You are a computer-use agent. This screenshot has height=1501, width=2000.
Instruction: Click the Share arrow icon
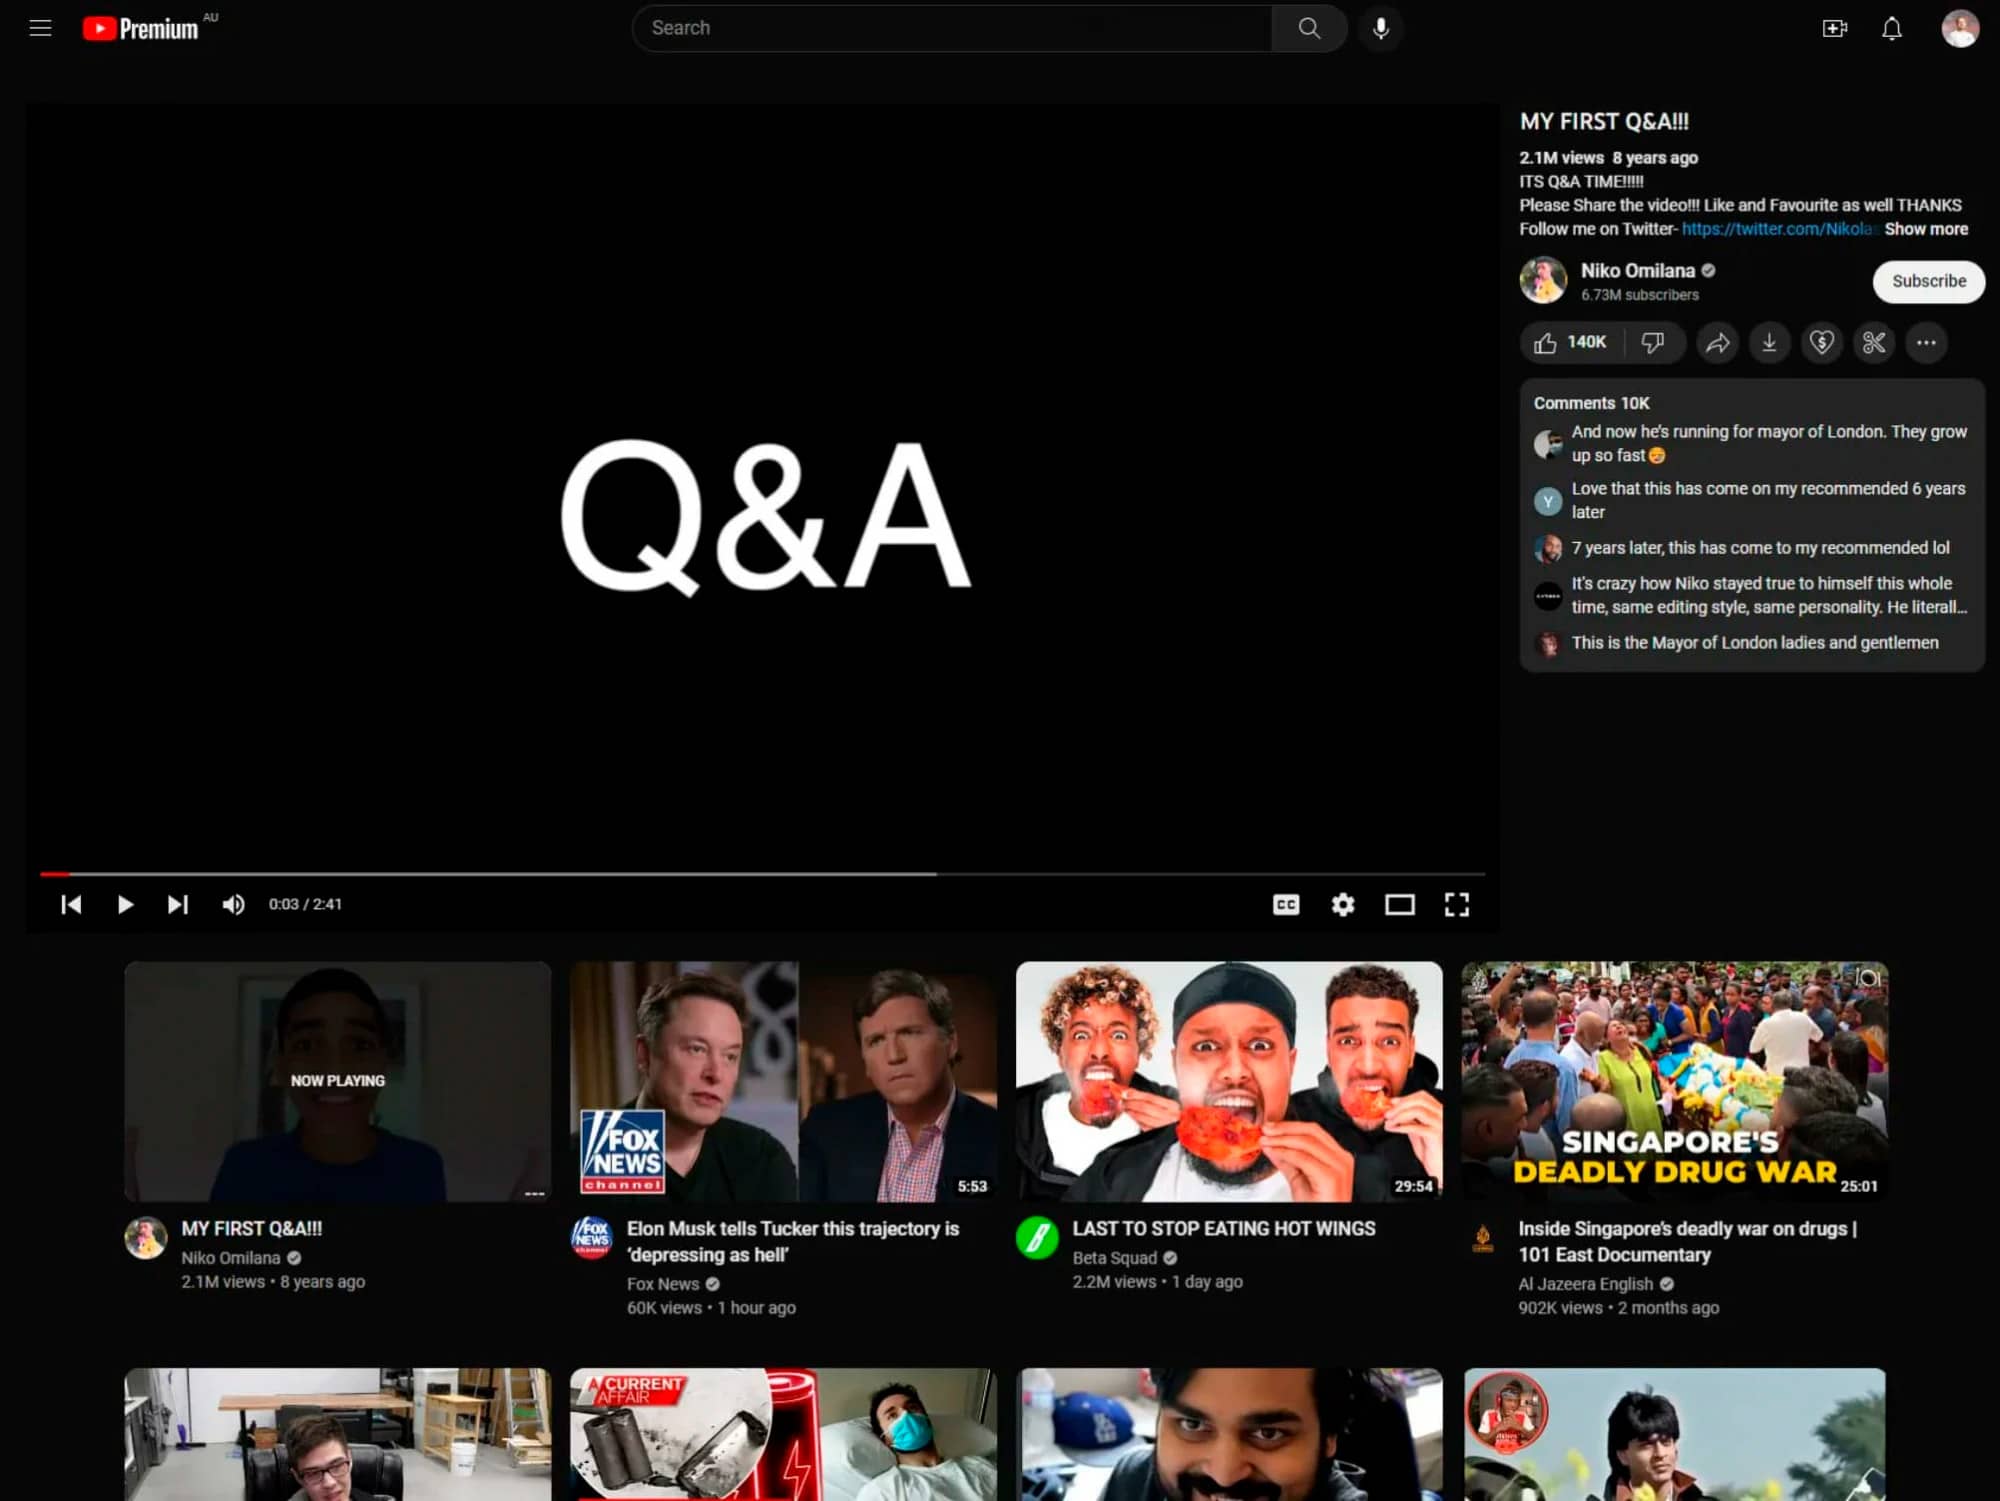(x=1717, y=343)
